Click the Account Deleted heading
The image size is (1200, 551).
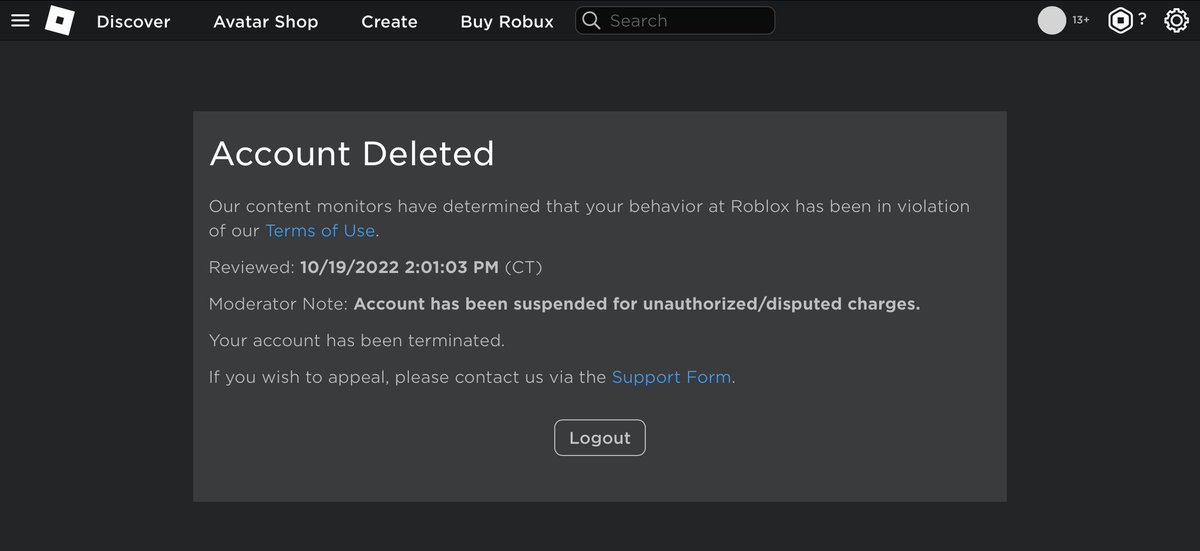point(352,154)
